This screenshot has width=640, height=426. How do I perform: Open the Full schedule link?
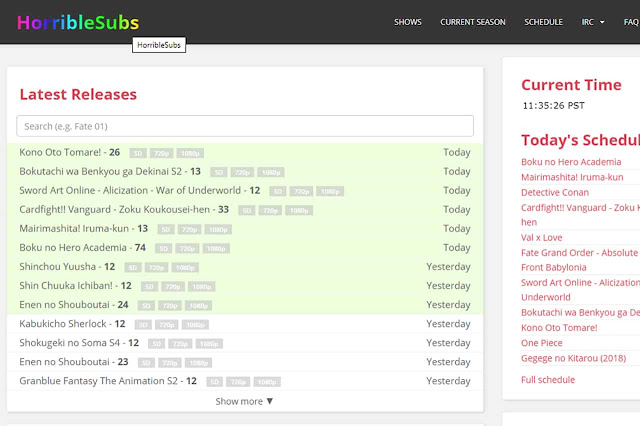tap(548, 380)
